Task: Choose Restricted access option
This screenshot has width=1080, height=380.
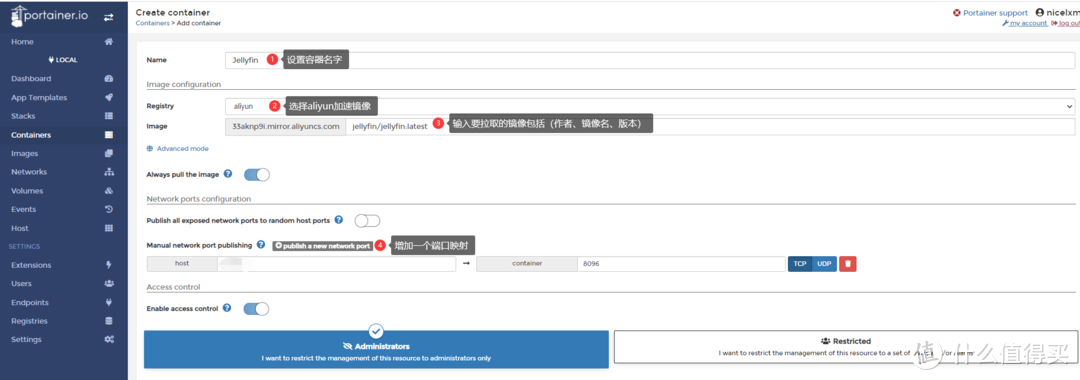Action: [846, 347]
